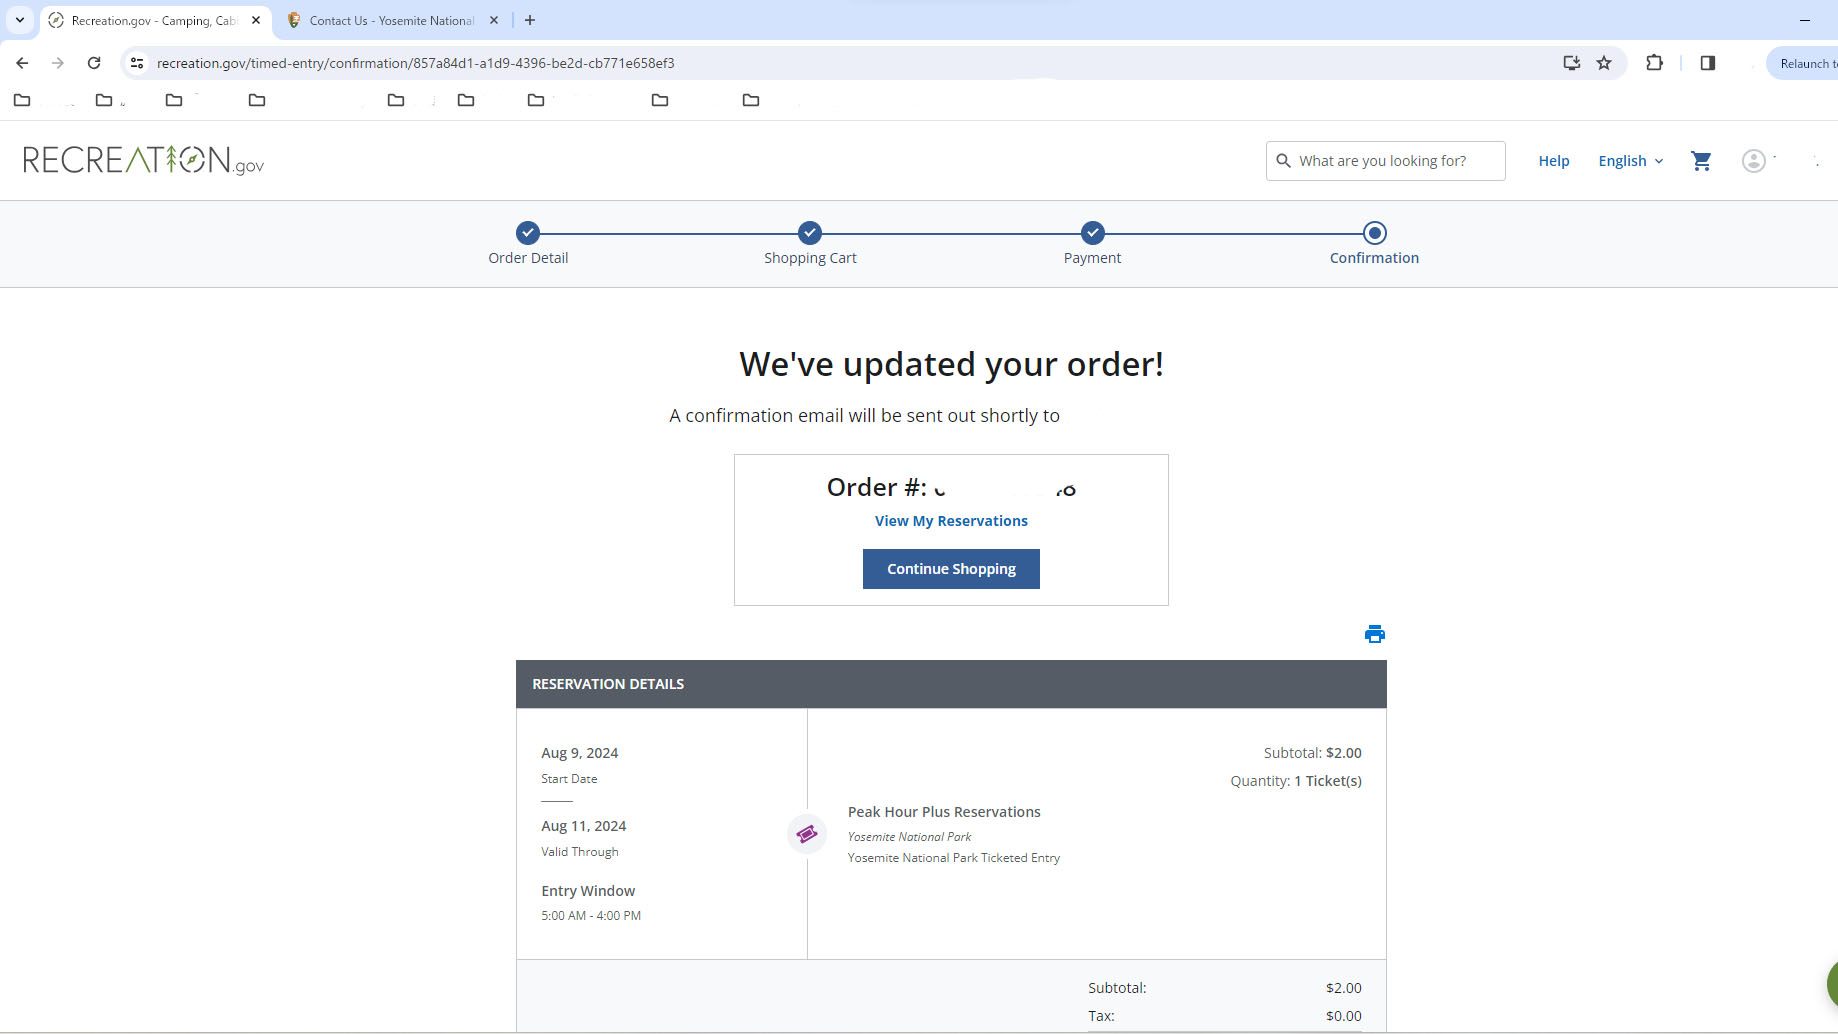Screen dimensions: 1838x1034
Task: Open the browser side panel icon
Action: 1707,63
